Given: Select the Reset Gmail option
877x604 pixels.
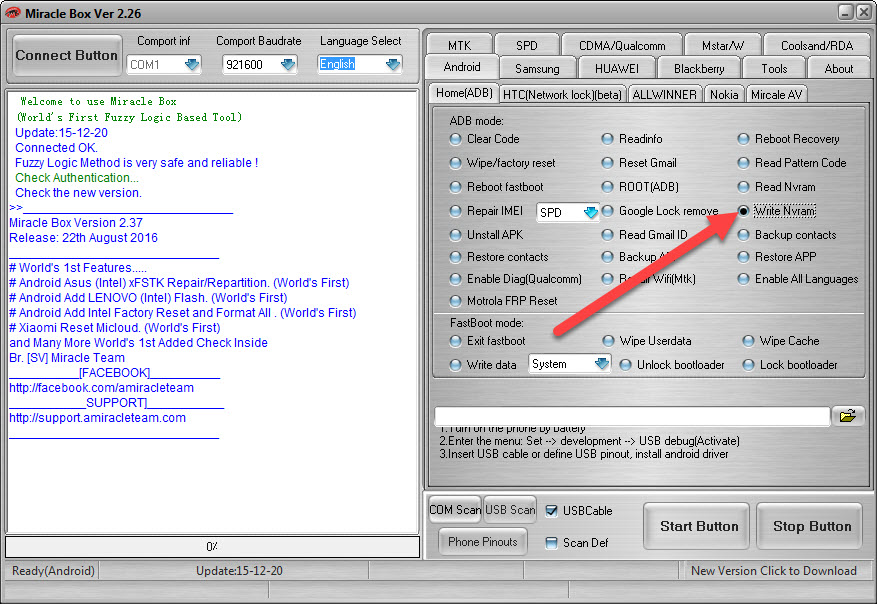Looking at the screenshot, I should 607,163.
